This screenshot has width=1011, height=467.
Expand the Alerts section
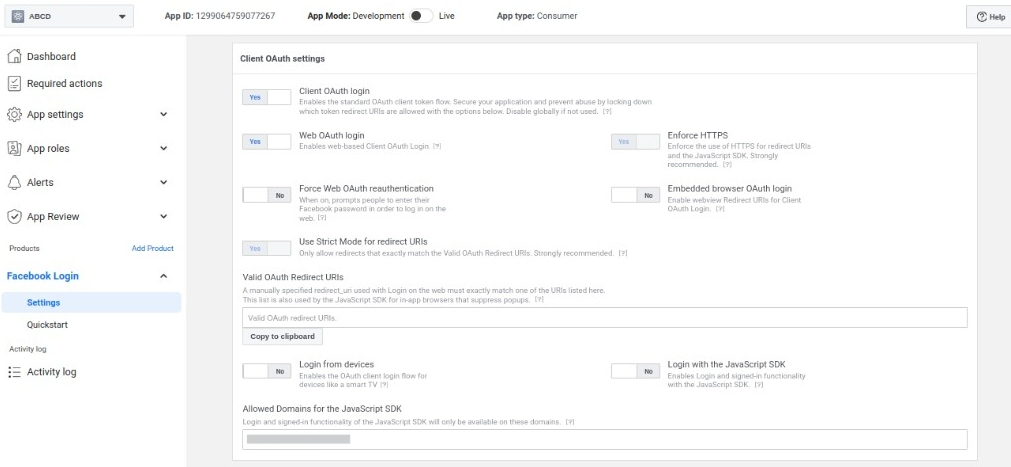coord(164,183)
